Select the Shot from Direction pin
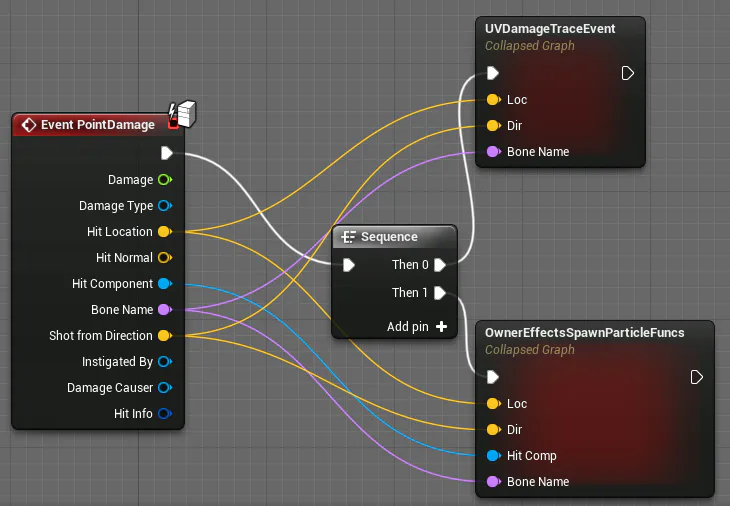Viewport: 730px width, 506px height. [165, 336]
